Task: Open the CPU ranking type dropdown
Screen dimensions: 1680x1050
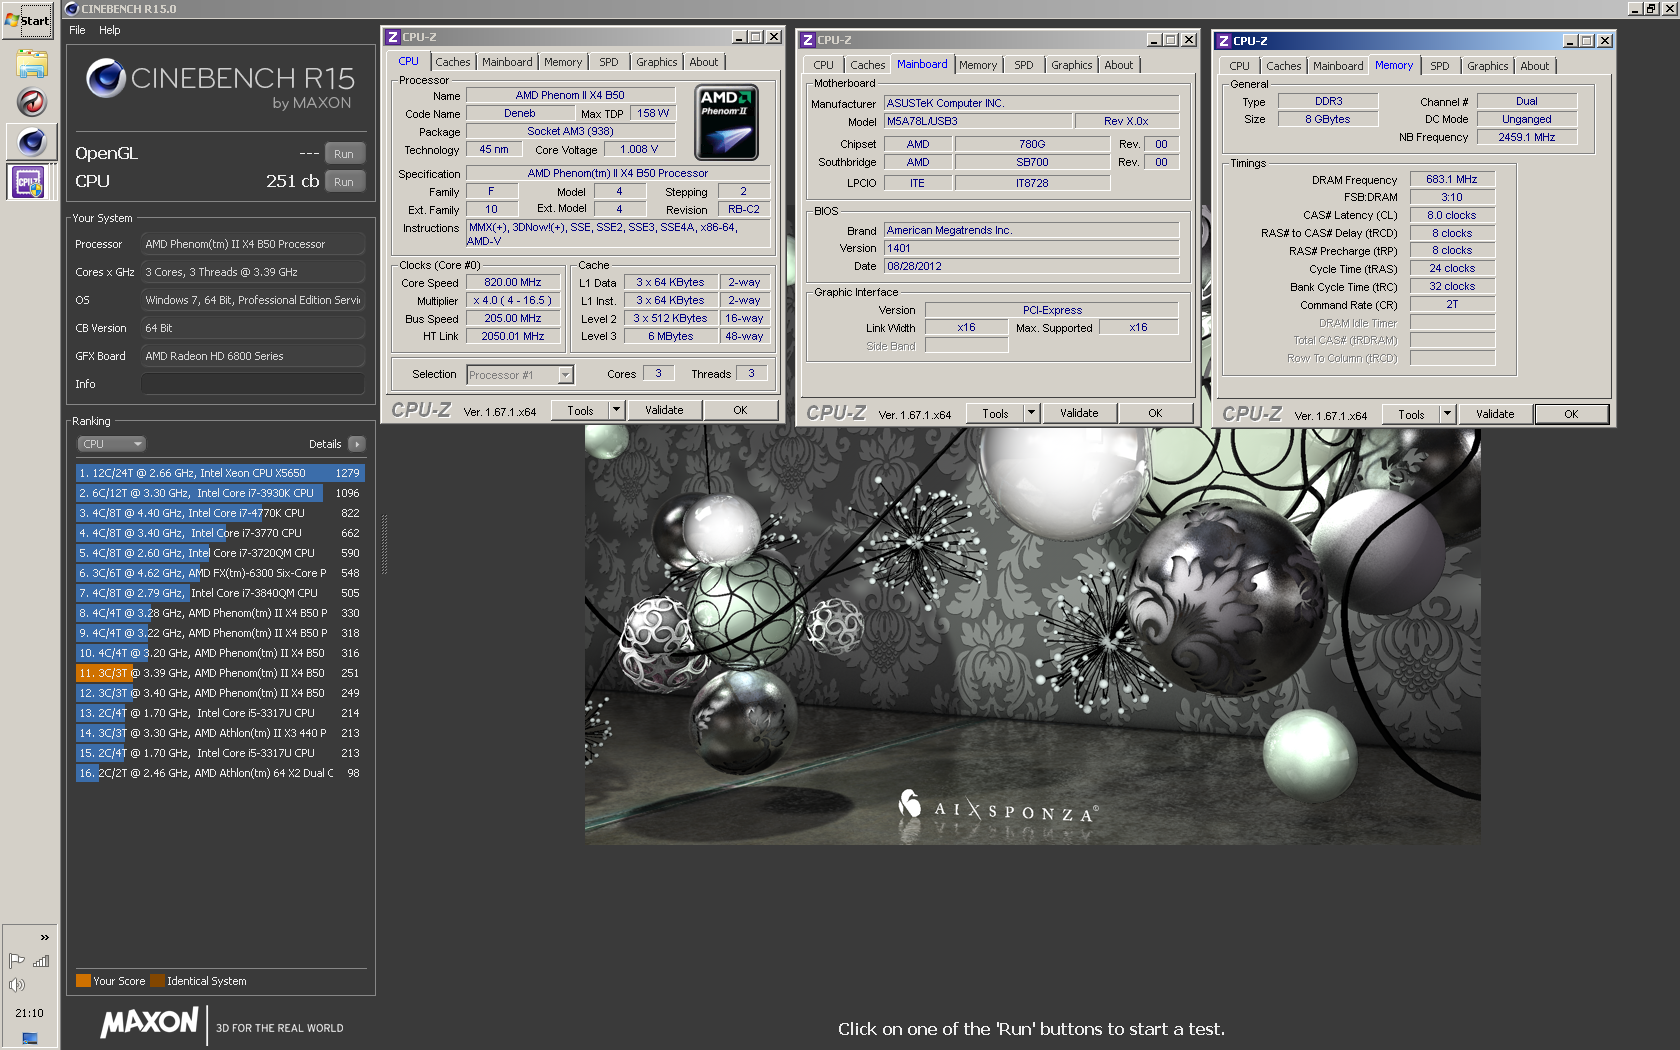Action: [112, 444]
